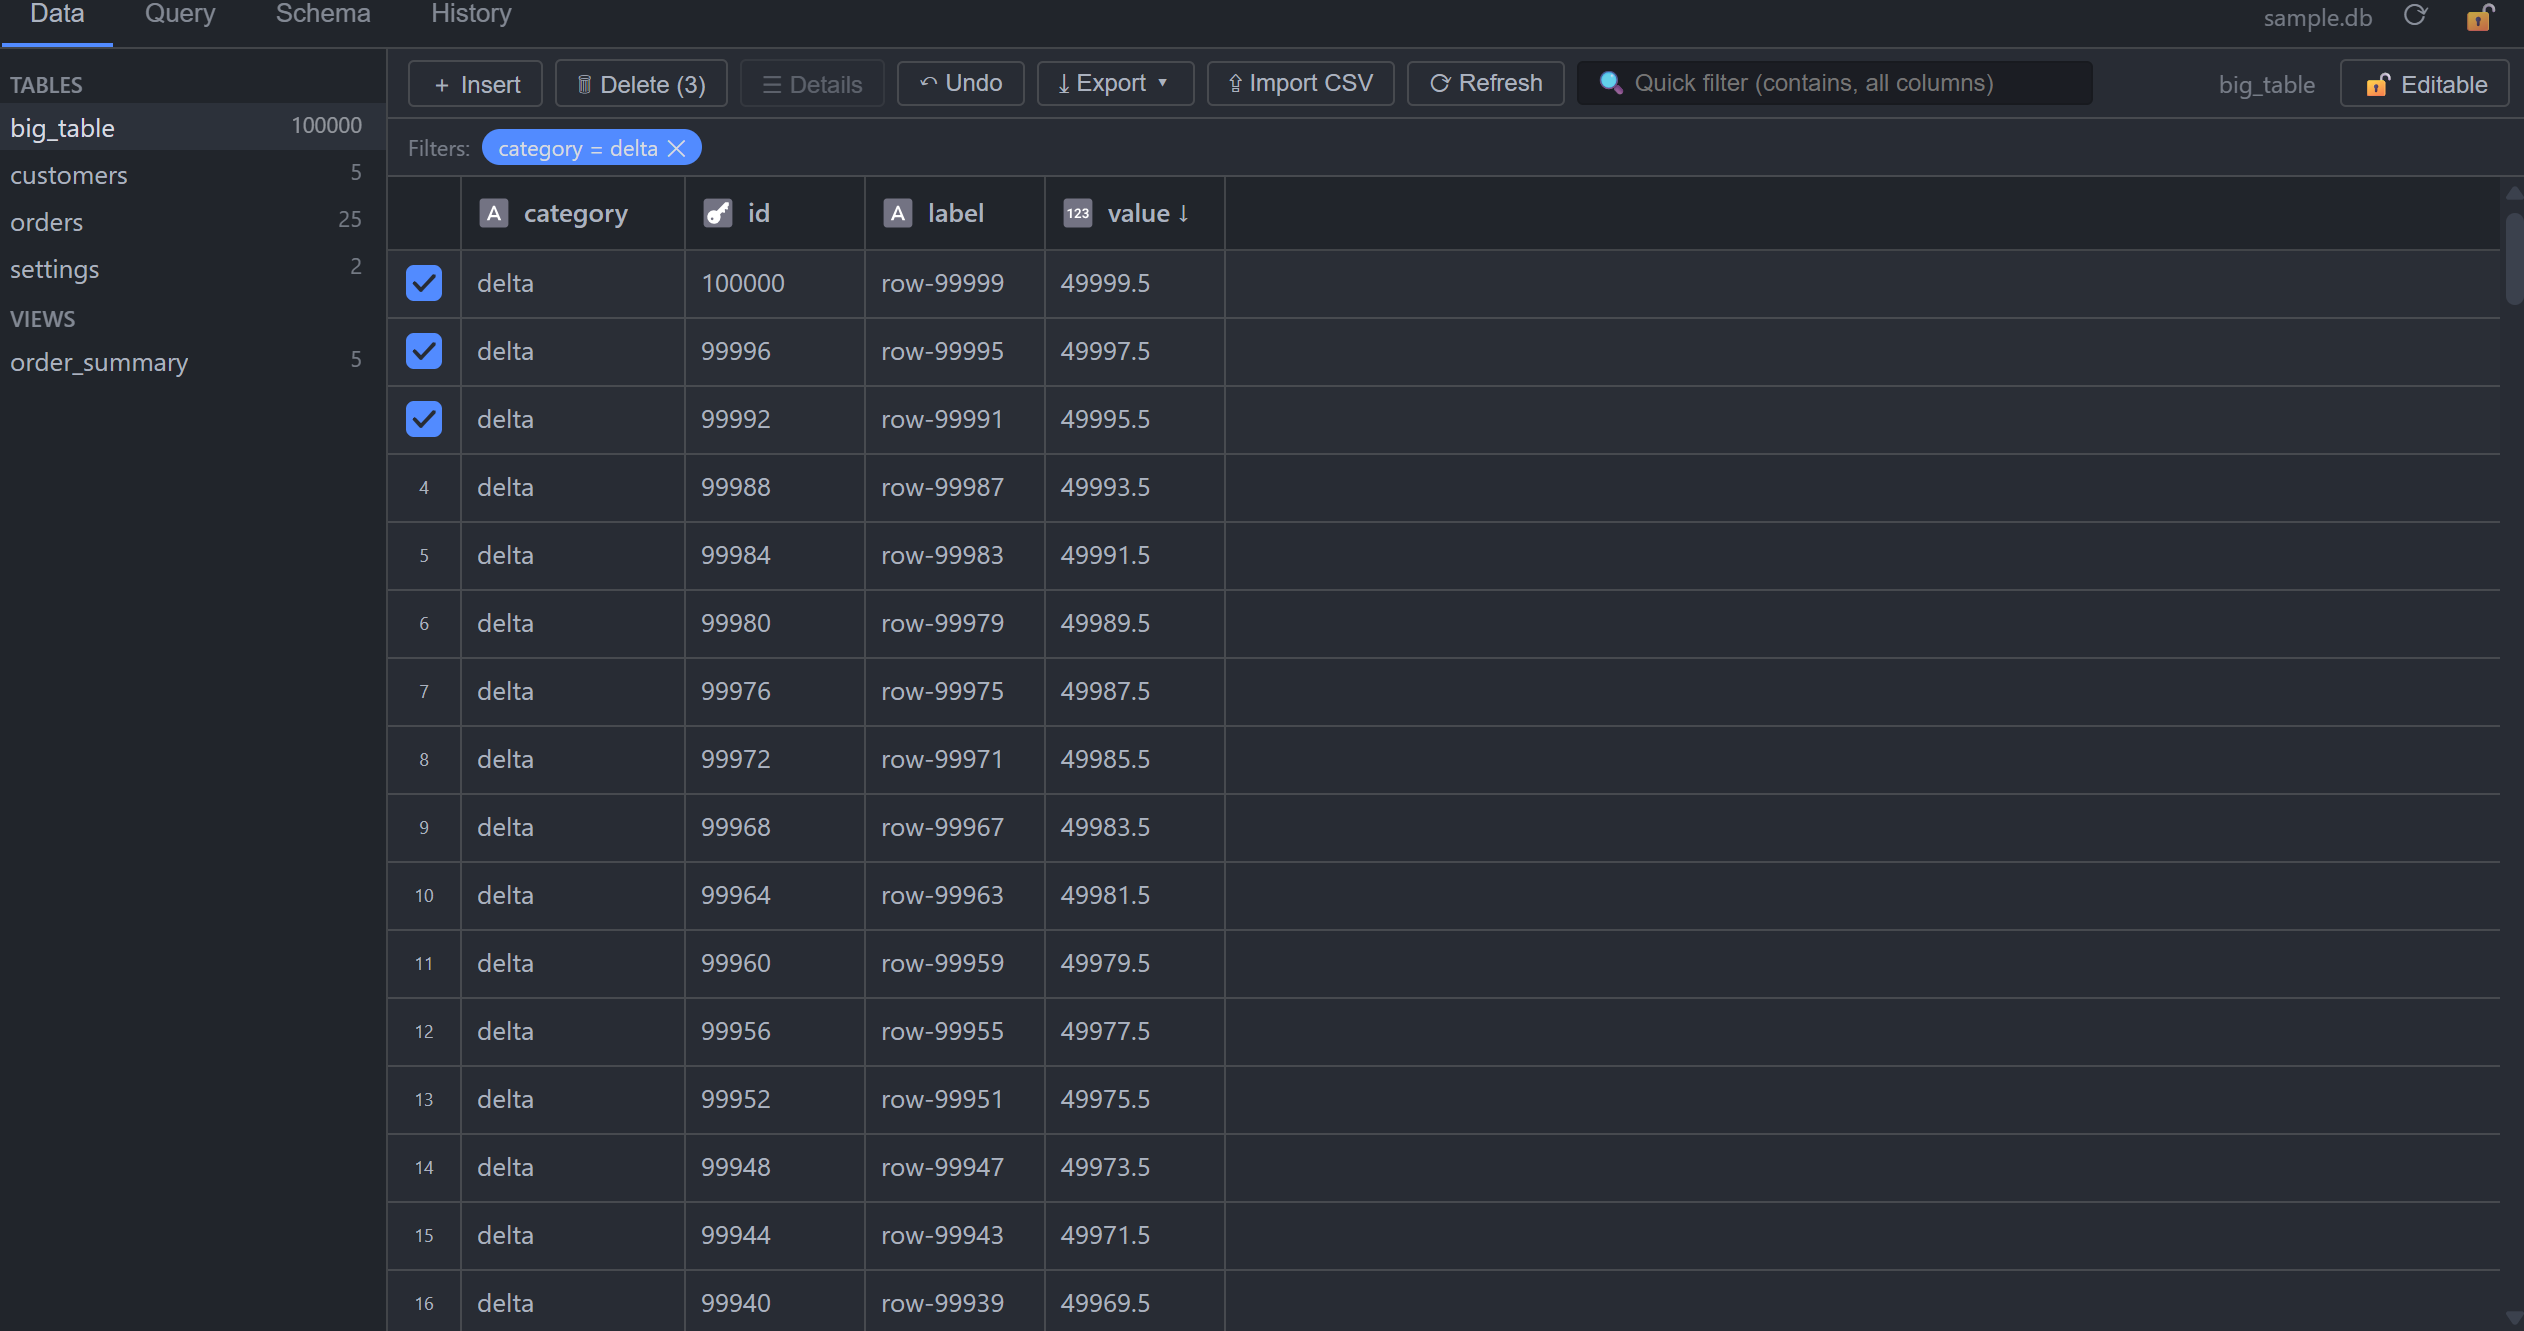Open the customers table

(193, 174)
